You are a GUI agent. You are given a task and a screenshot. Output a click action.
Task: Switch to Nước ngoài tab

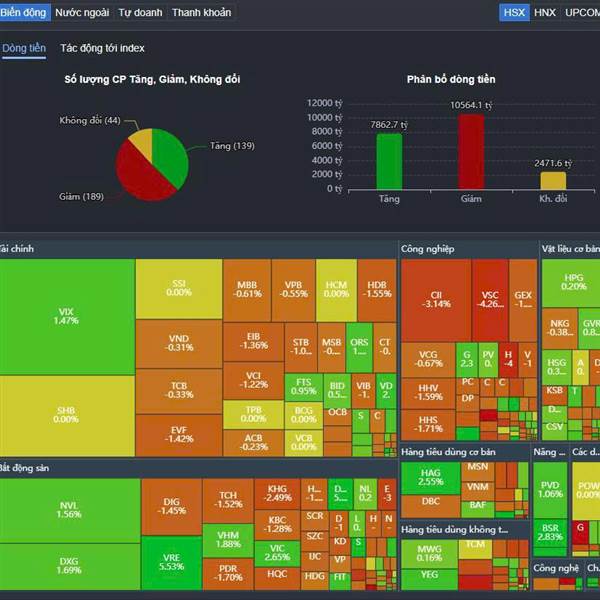pyautogui.click(x=82, y=13)
